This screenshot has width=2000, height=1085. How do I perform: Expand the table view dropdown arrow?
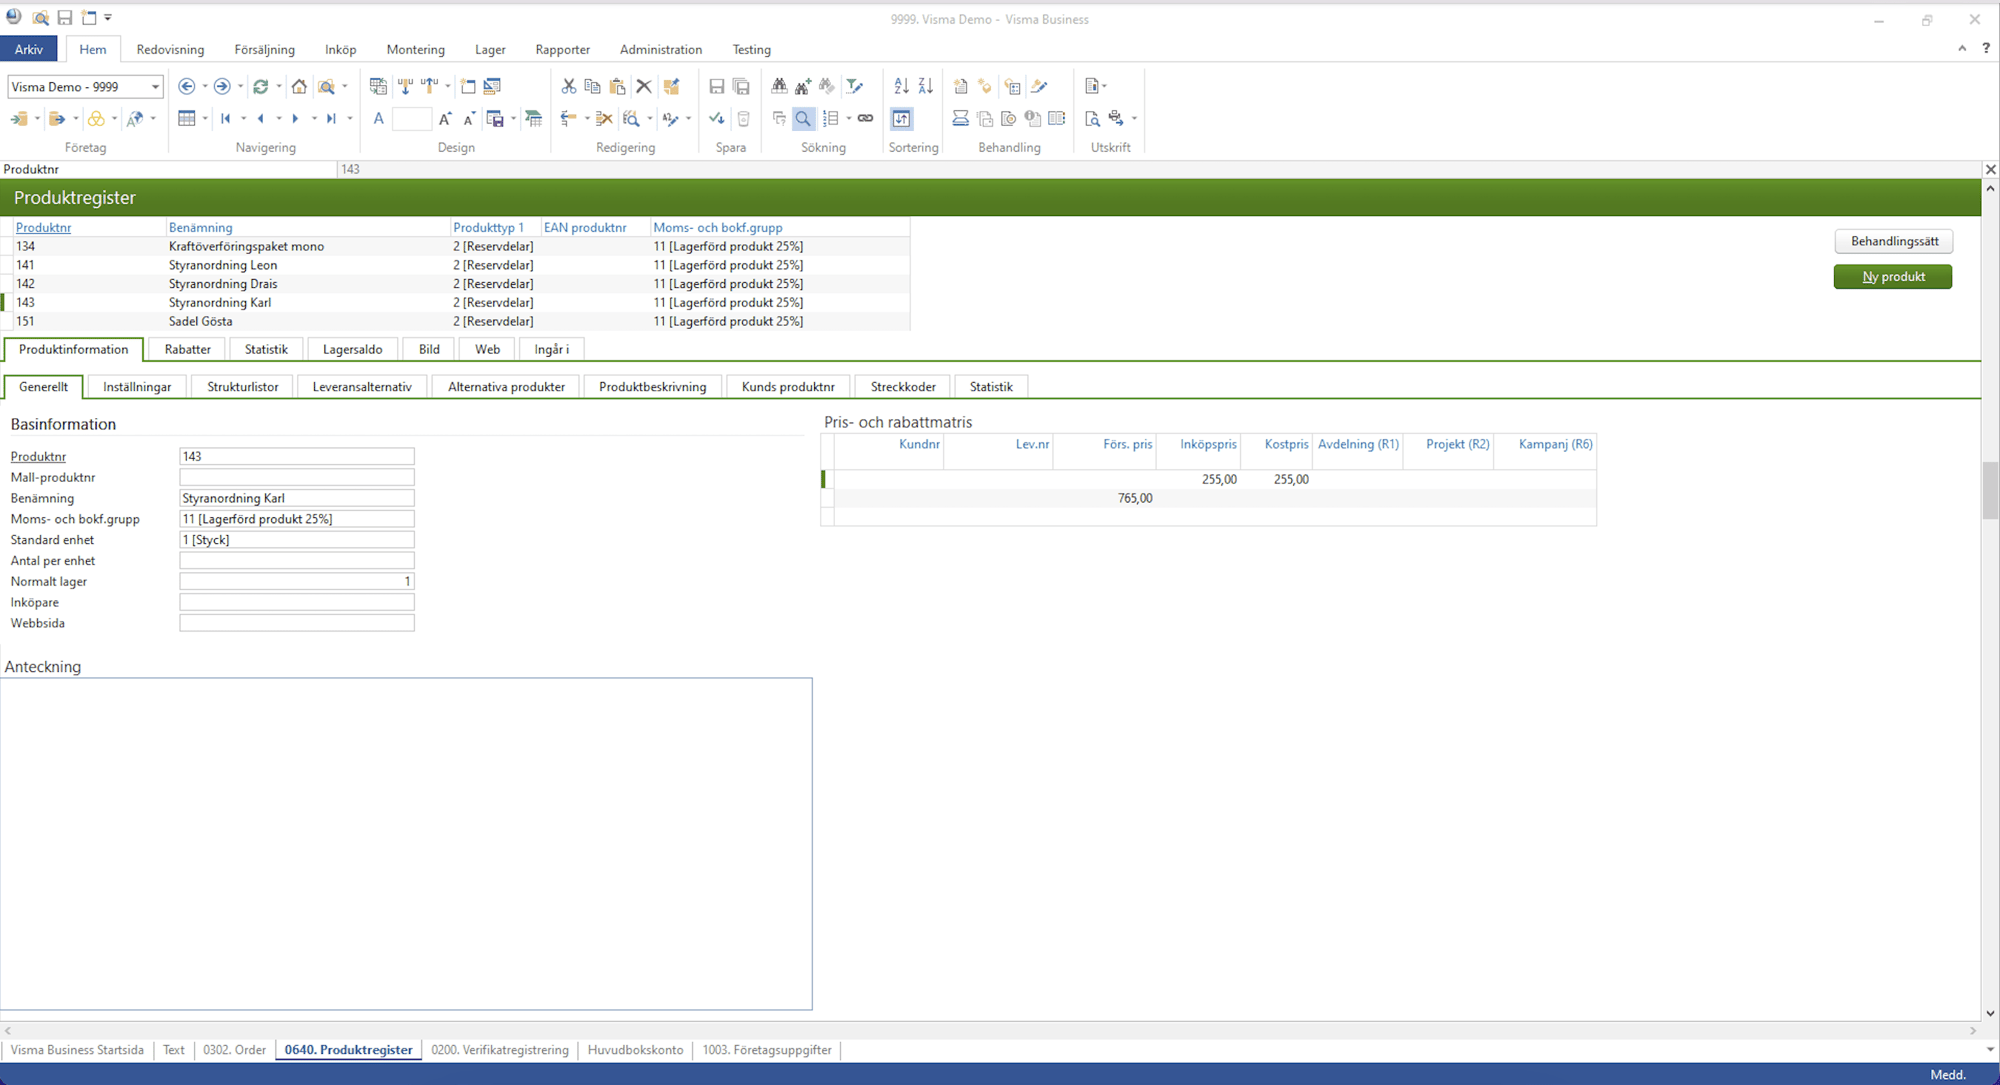click(205, 119)
